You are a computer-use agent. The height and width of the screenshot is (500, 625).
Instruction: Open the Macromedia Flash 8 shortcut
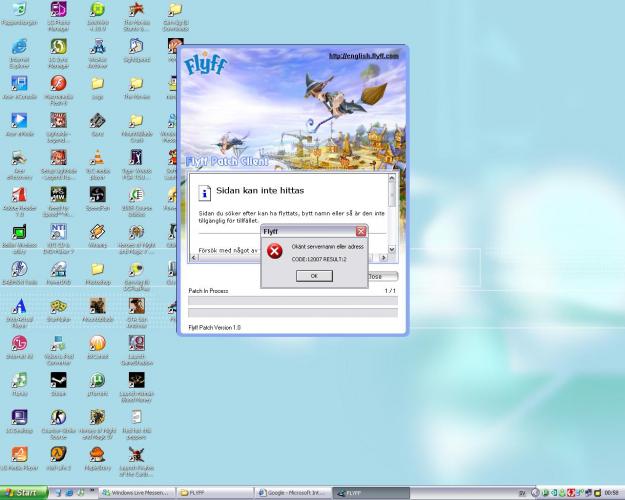[58, 84]
